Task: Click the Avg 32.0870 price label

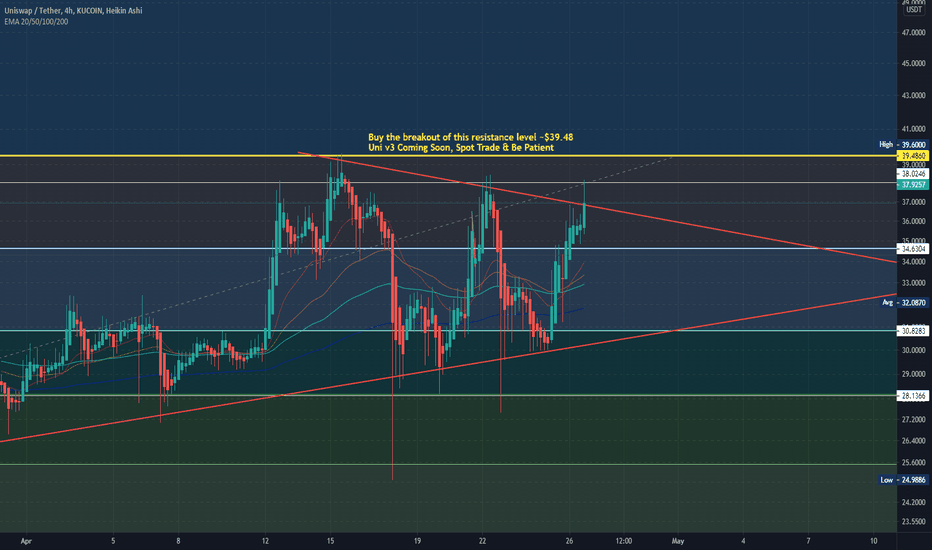Action: [x=903, y=303]
